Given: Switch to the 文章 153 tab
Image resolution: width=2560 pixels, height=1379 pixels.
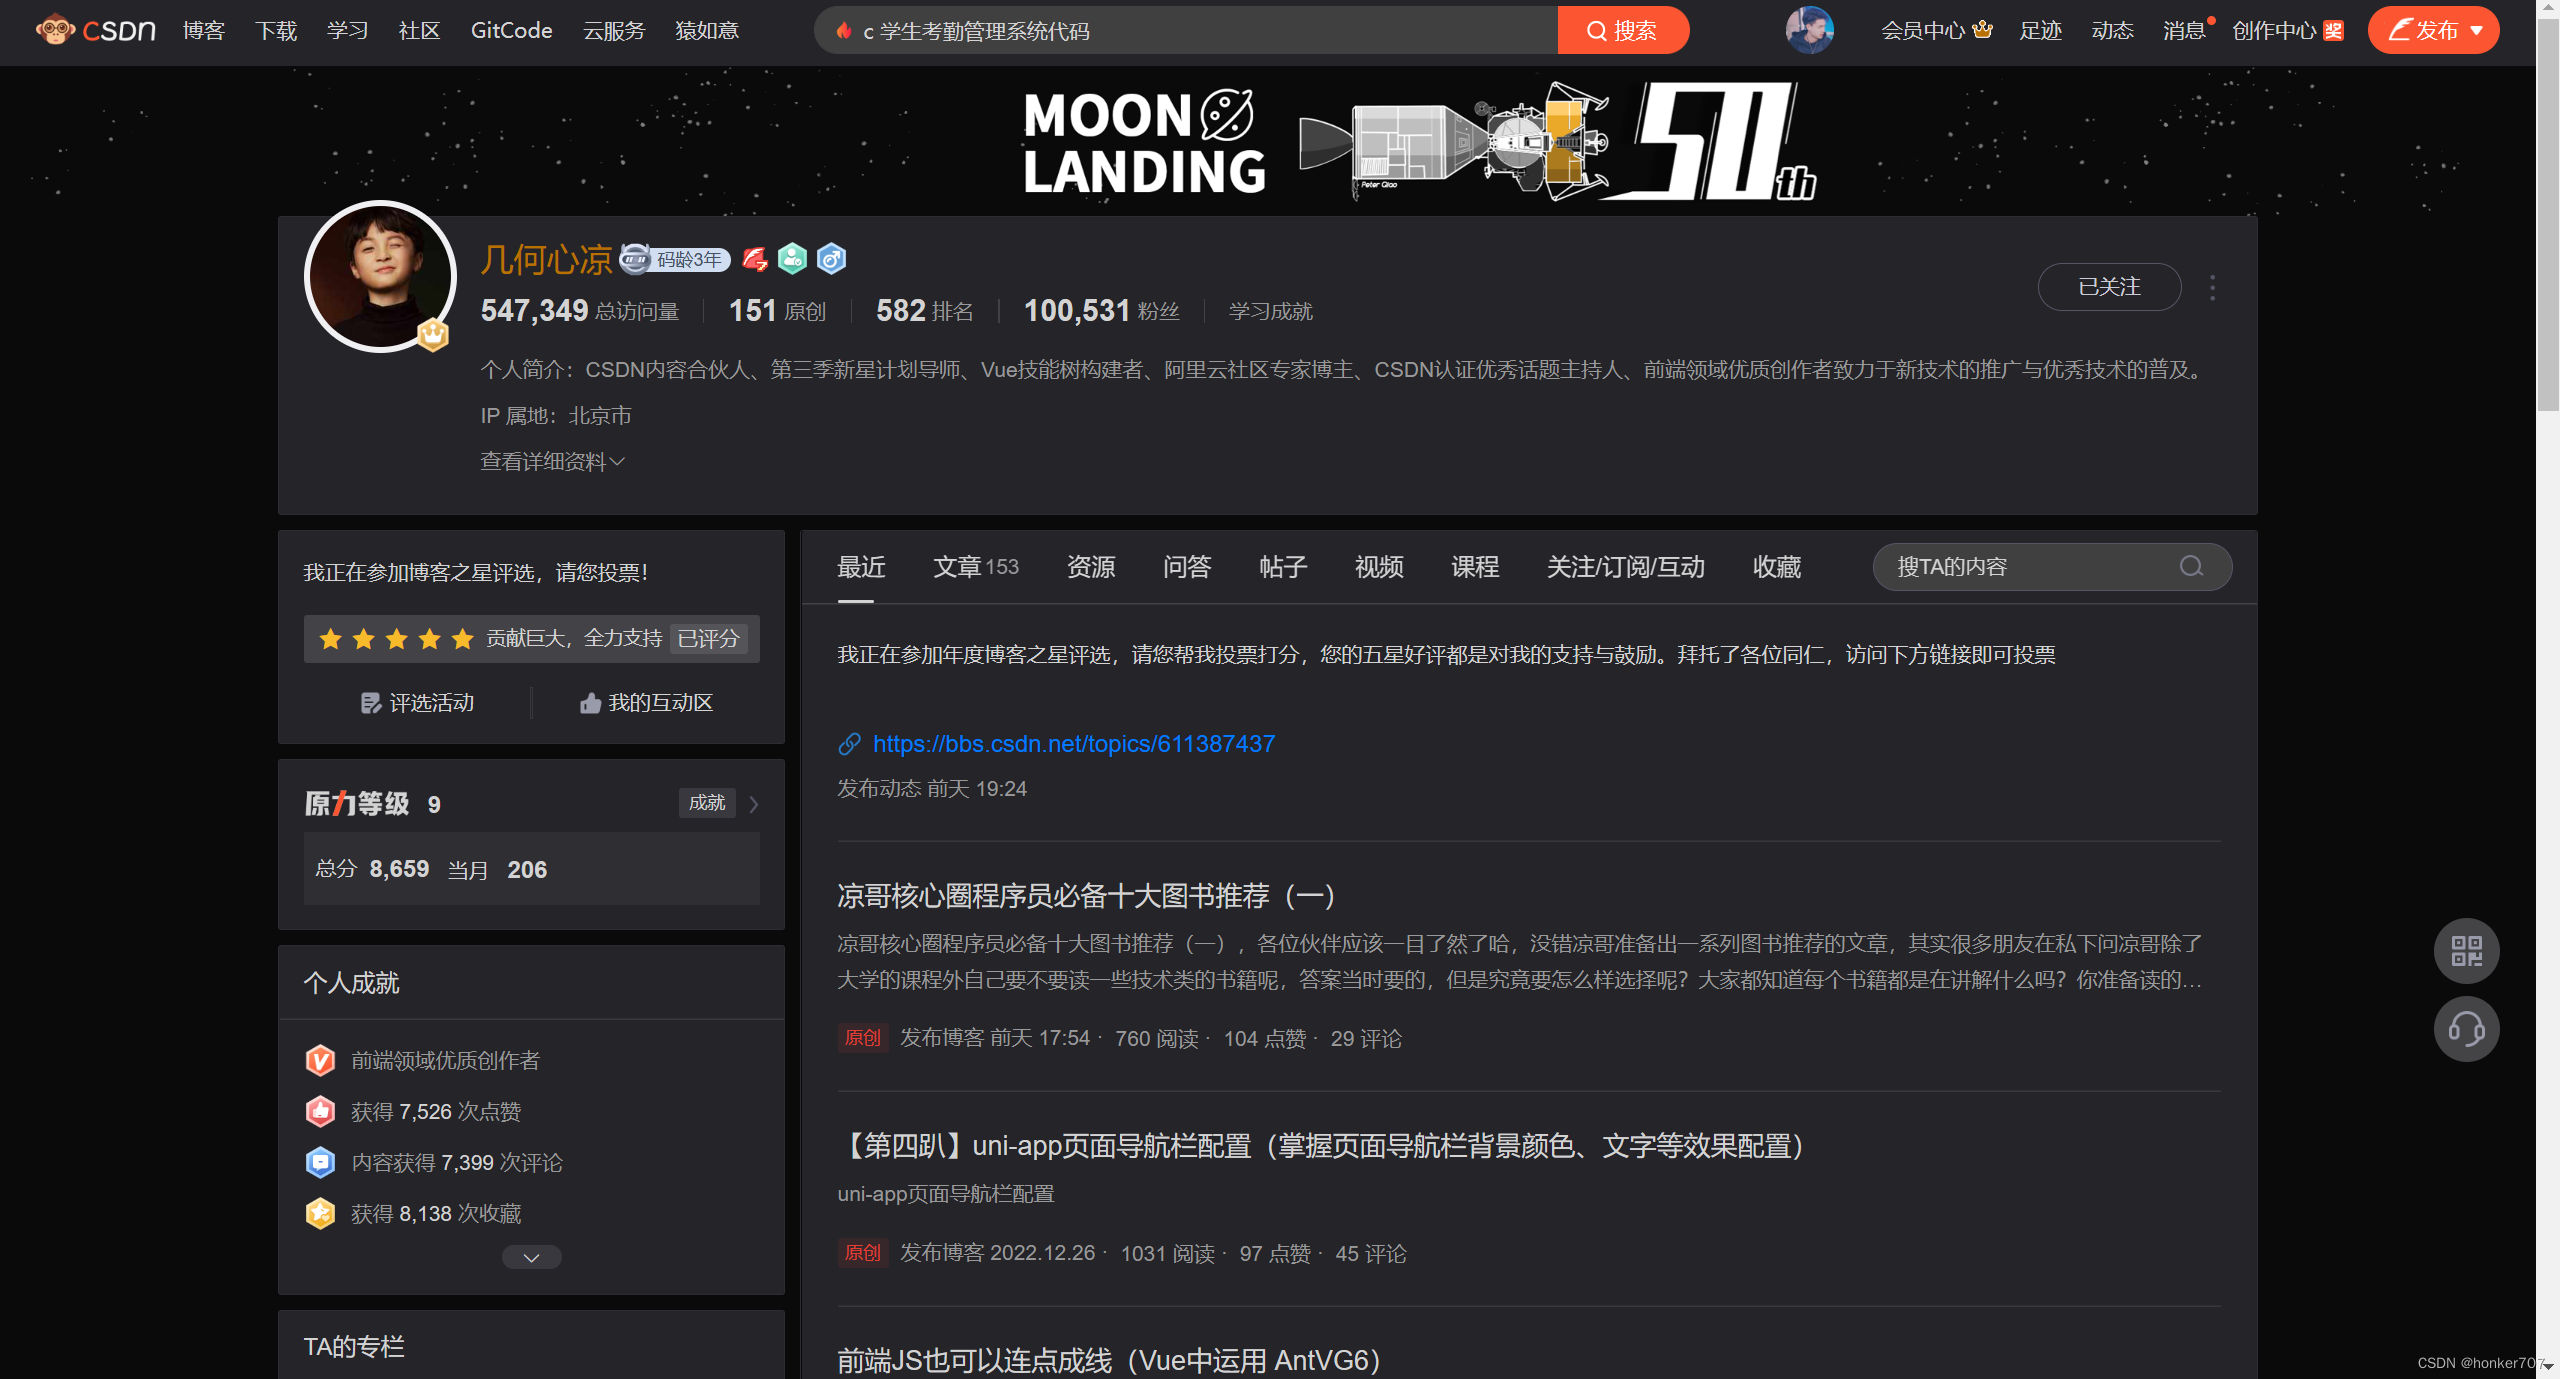Looking at the screenshot, I should tap(975, 567).
